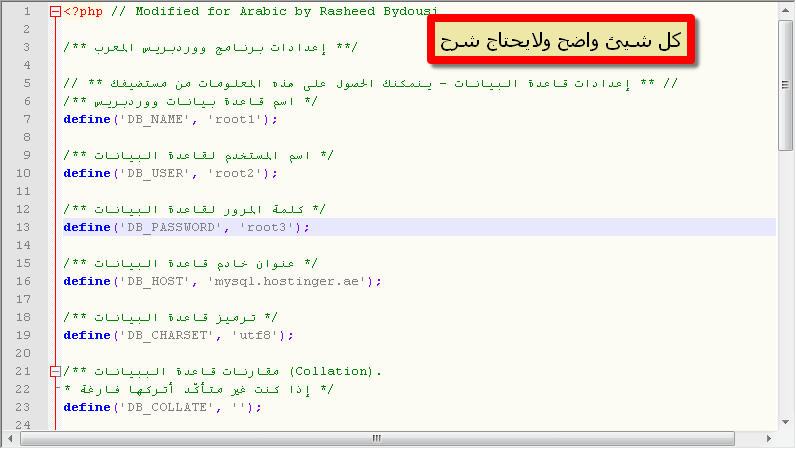Place cursor on the DB_NAME define line
This screenshot has height=449, width=796.
tap(168, 119)
